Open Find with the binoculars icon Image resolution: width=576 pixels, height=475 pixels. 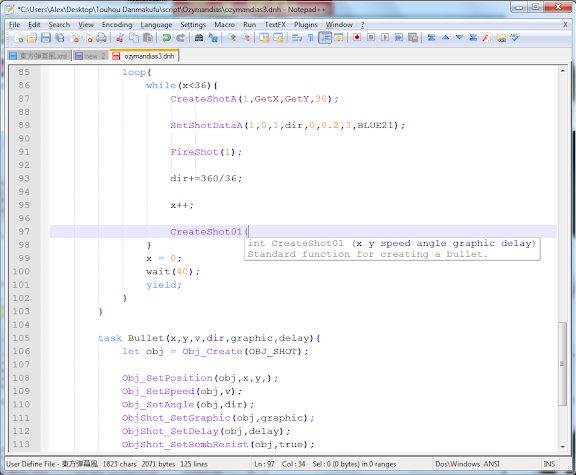point(199,37)
